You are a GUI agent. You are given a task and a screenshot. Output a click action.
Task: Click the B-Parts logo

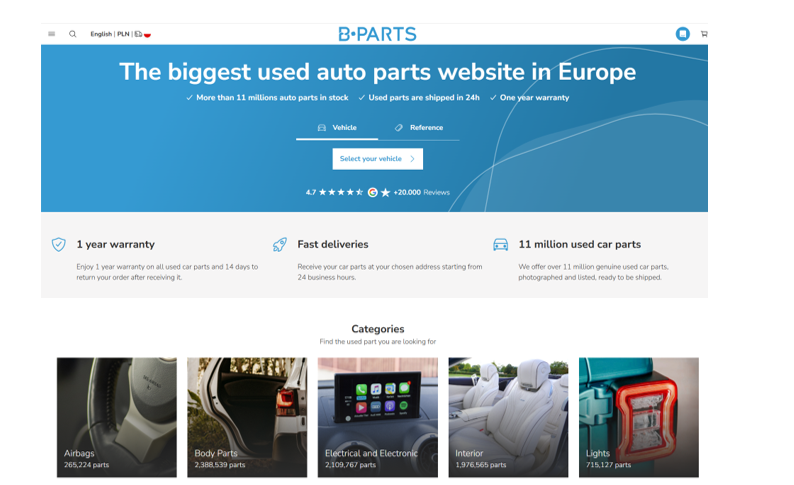coord(377,34)
